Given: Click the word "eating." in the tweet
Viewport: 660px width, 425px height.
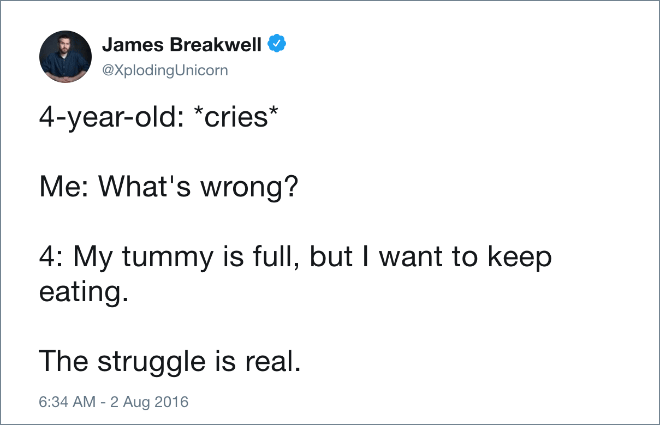Looking at the screenshot, I should coord(84,292).
